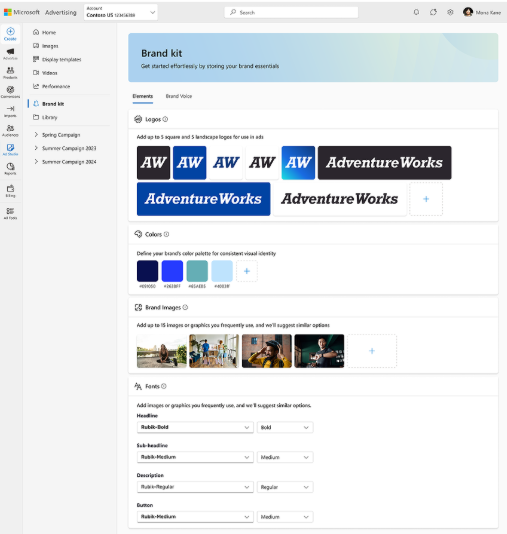Show All Tools in the rail
507x534 pixels.
[x=10, y=213]
